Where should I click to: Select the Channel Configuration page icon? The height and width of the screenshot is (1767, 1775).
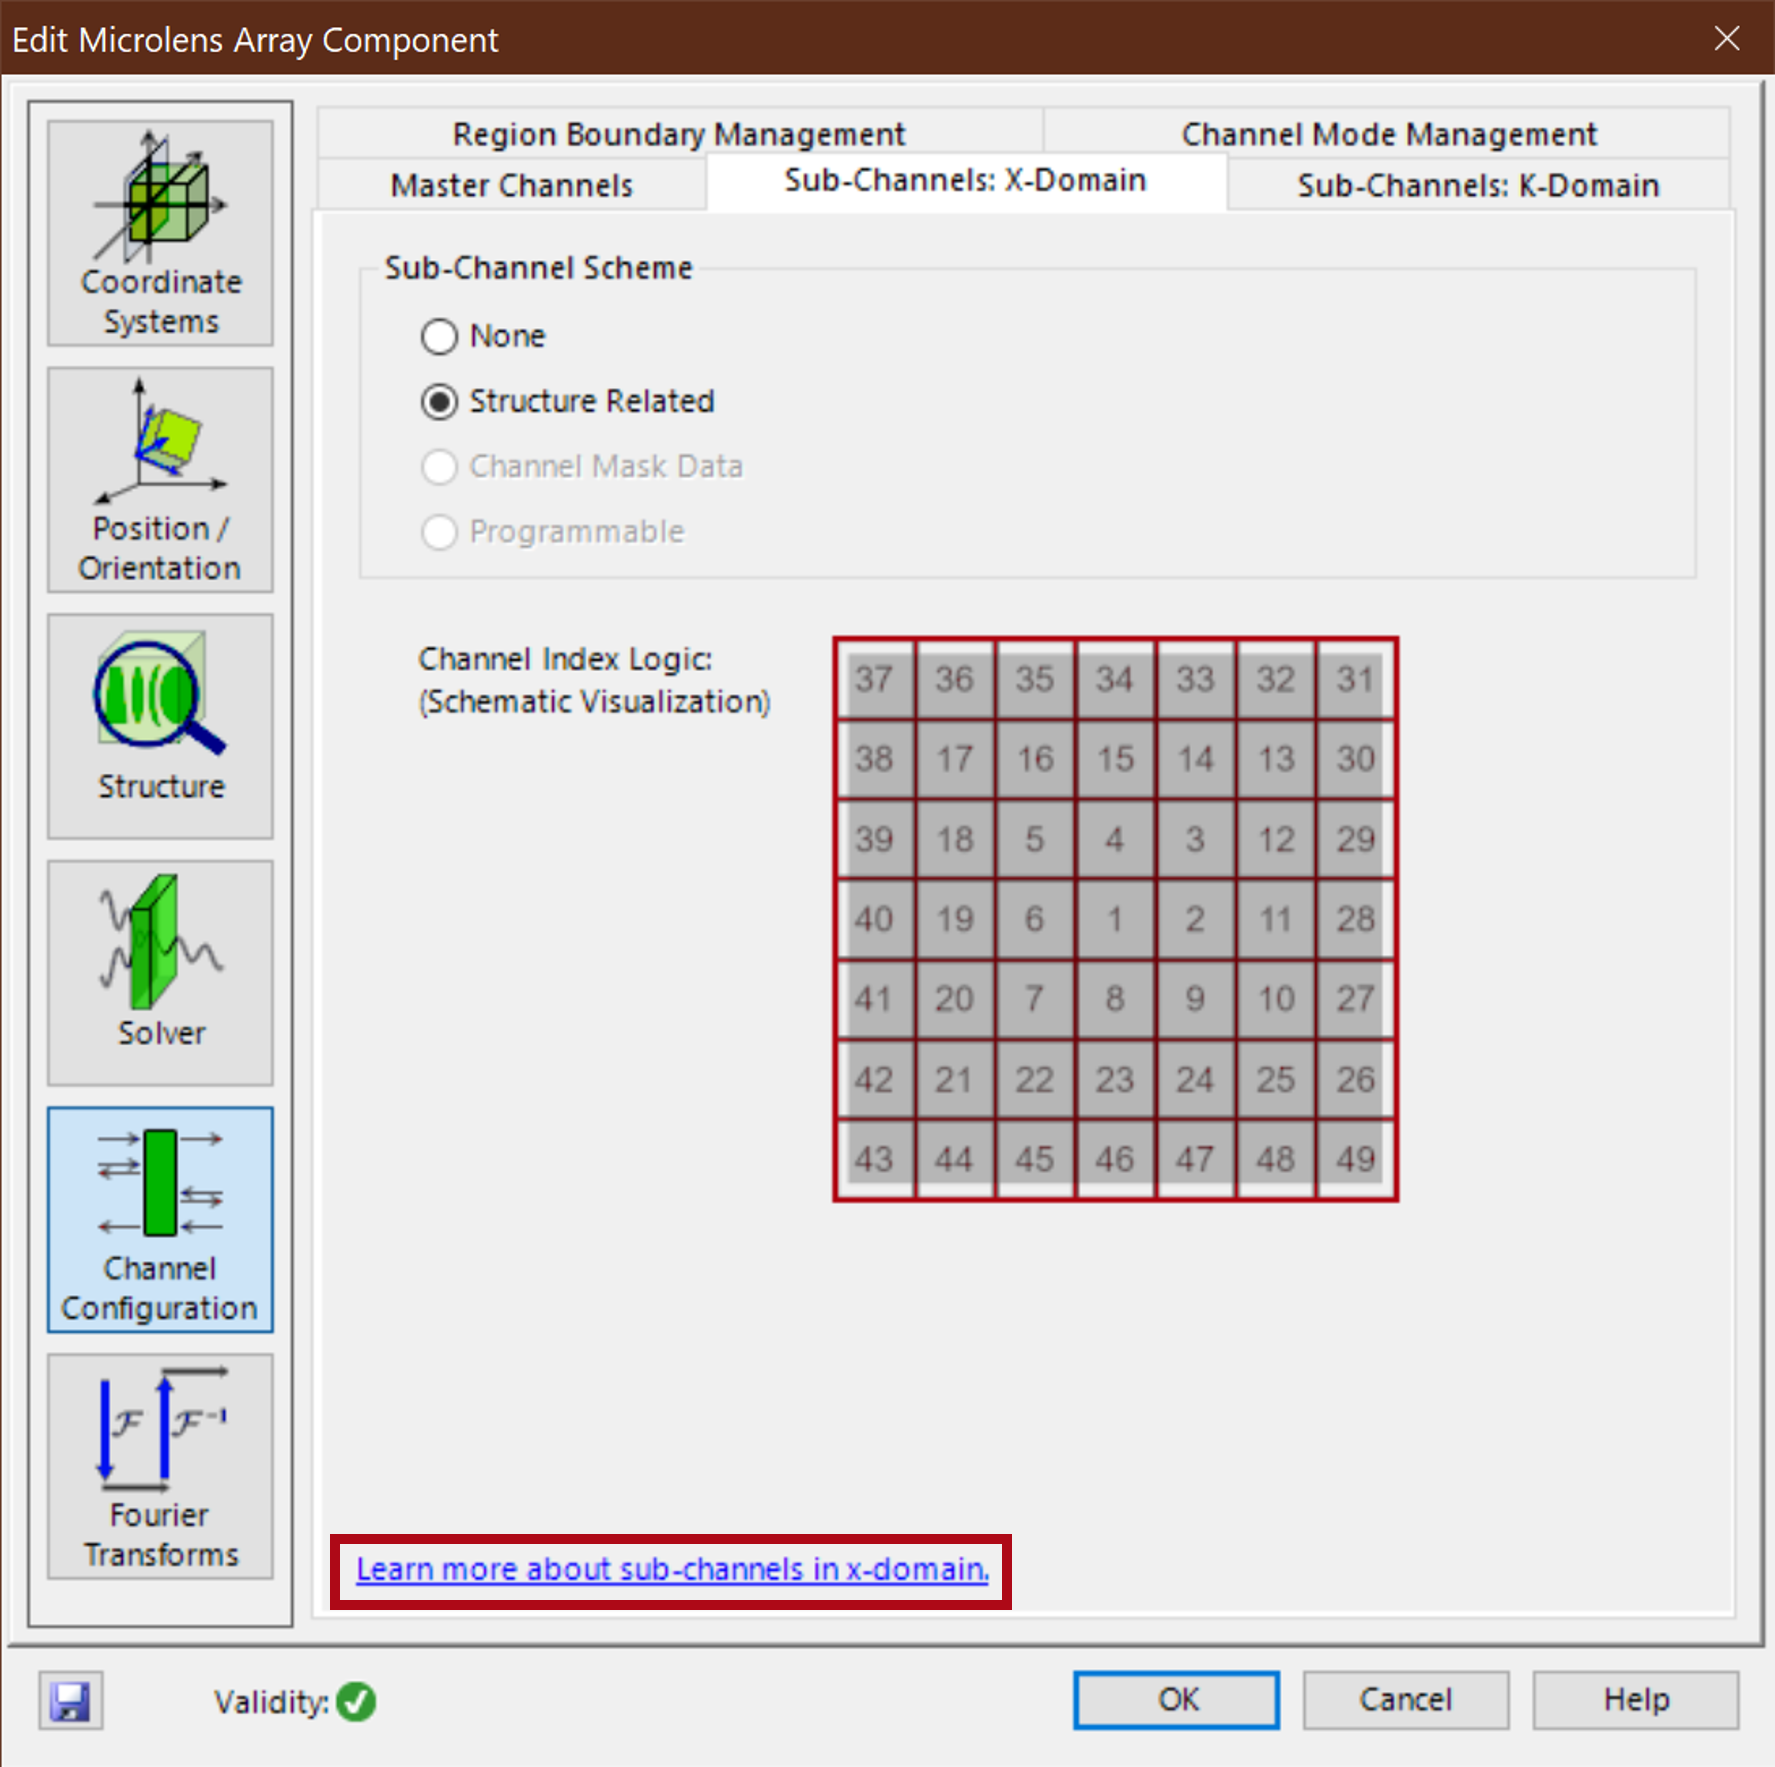tap(160, 1219)
